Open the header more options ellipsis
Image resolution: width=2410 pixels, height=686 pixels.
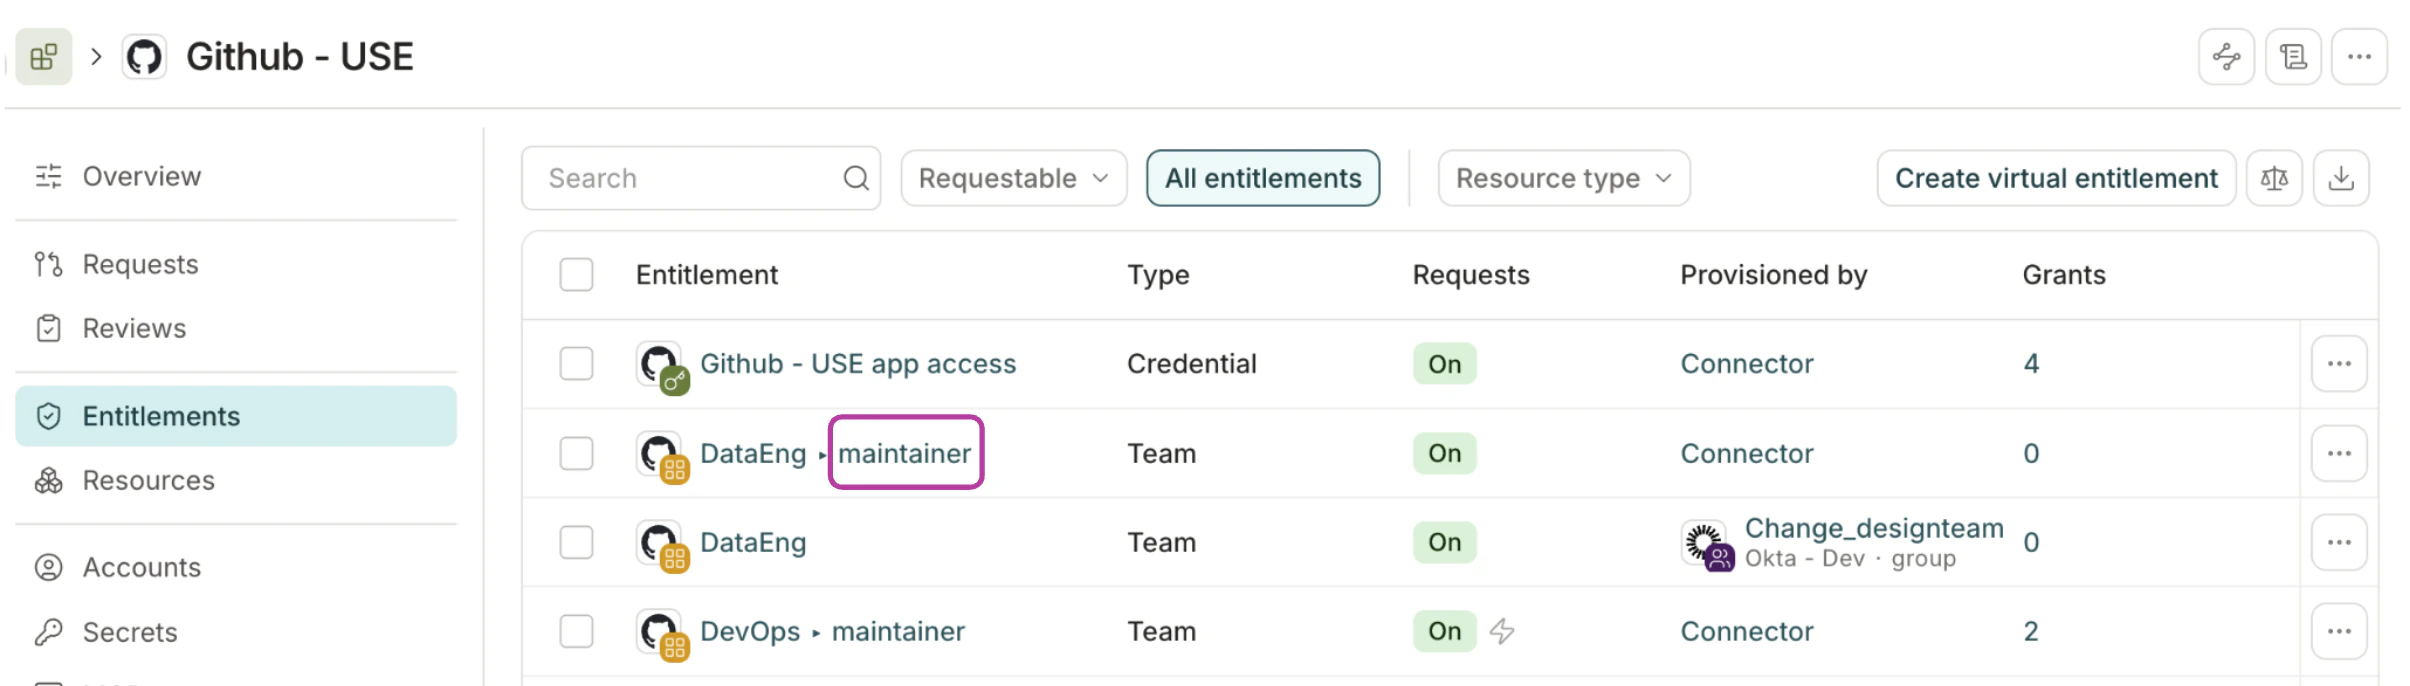tap(2360, 57)
